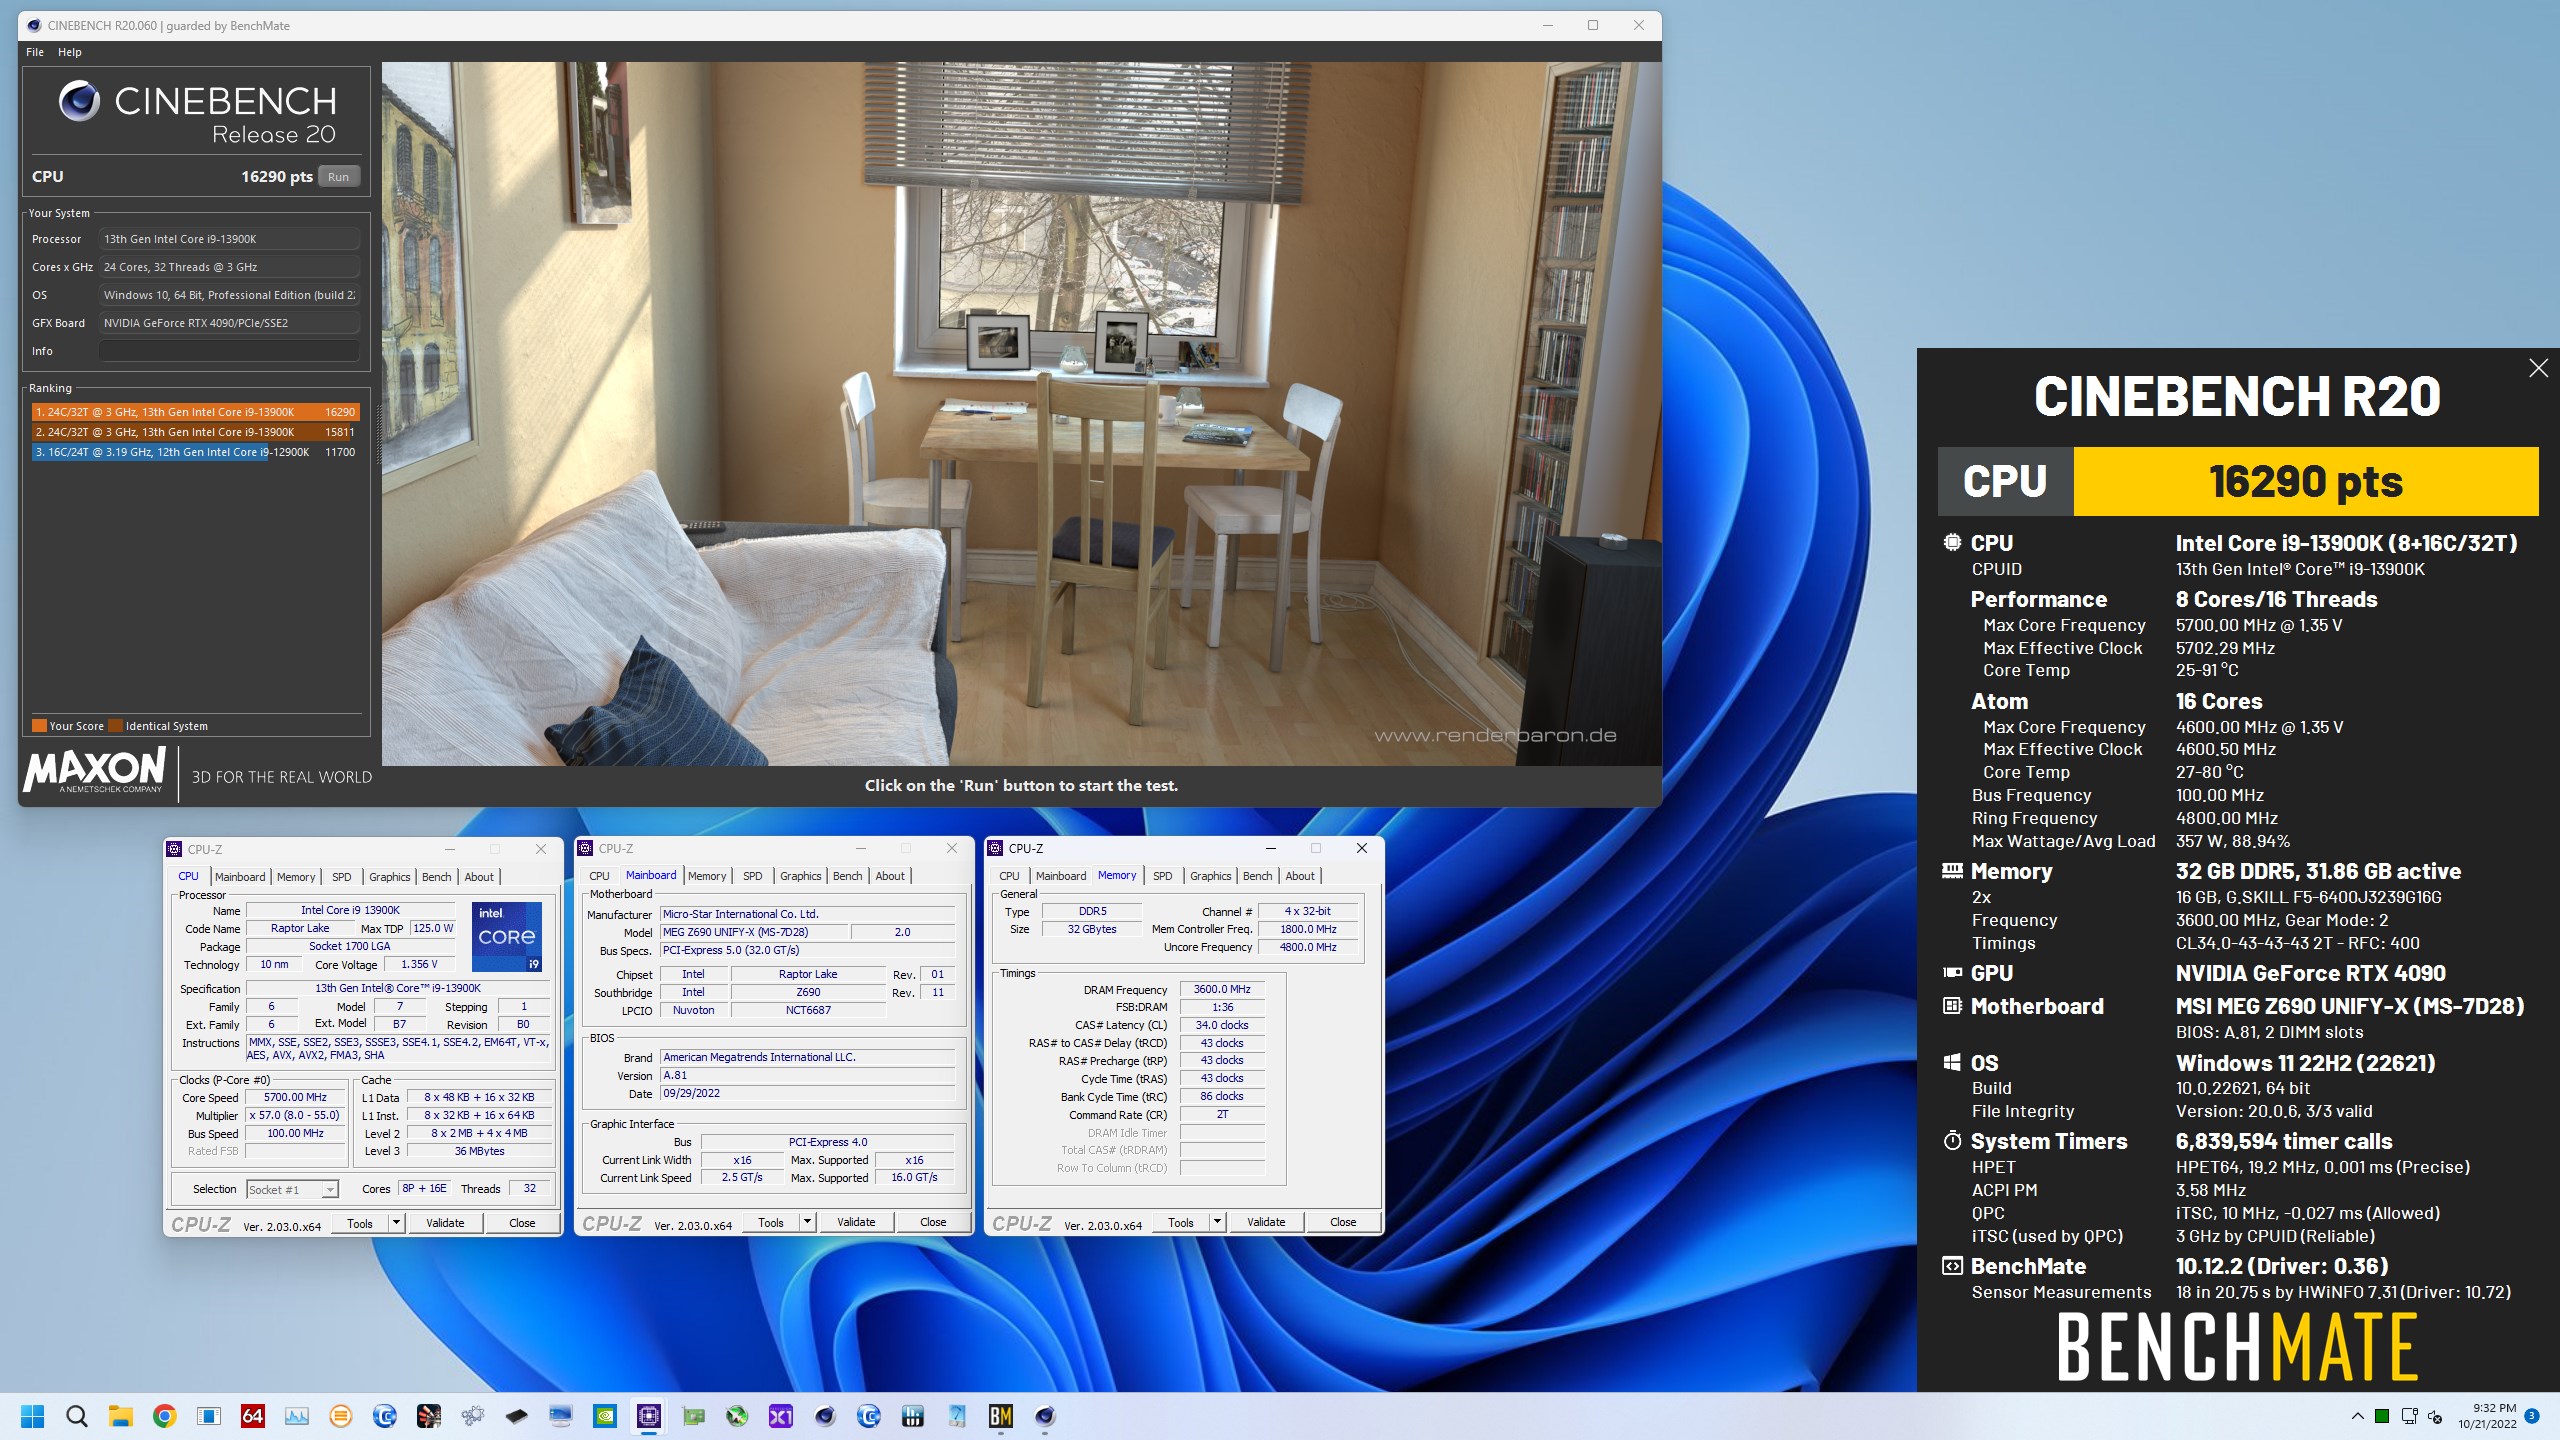The height and width of the screenshot is (1440, 2560).
Task: Open SPD tab in right CPU-Z window
Action: click(x=1162, y=876)
